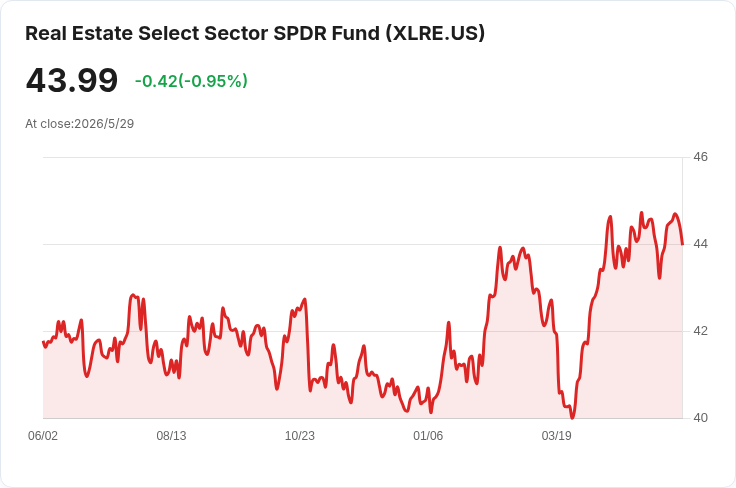This screenshot has width=736, height=488.
Task: Click the 08/13 date label on x-axis
Action: (x=171, y=435)
